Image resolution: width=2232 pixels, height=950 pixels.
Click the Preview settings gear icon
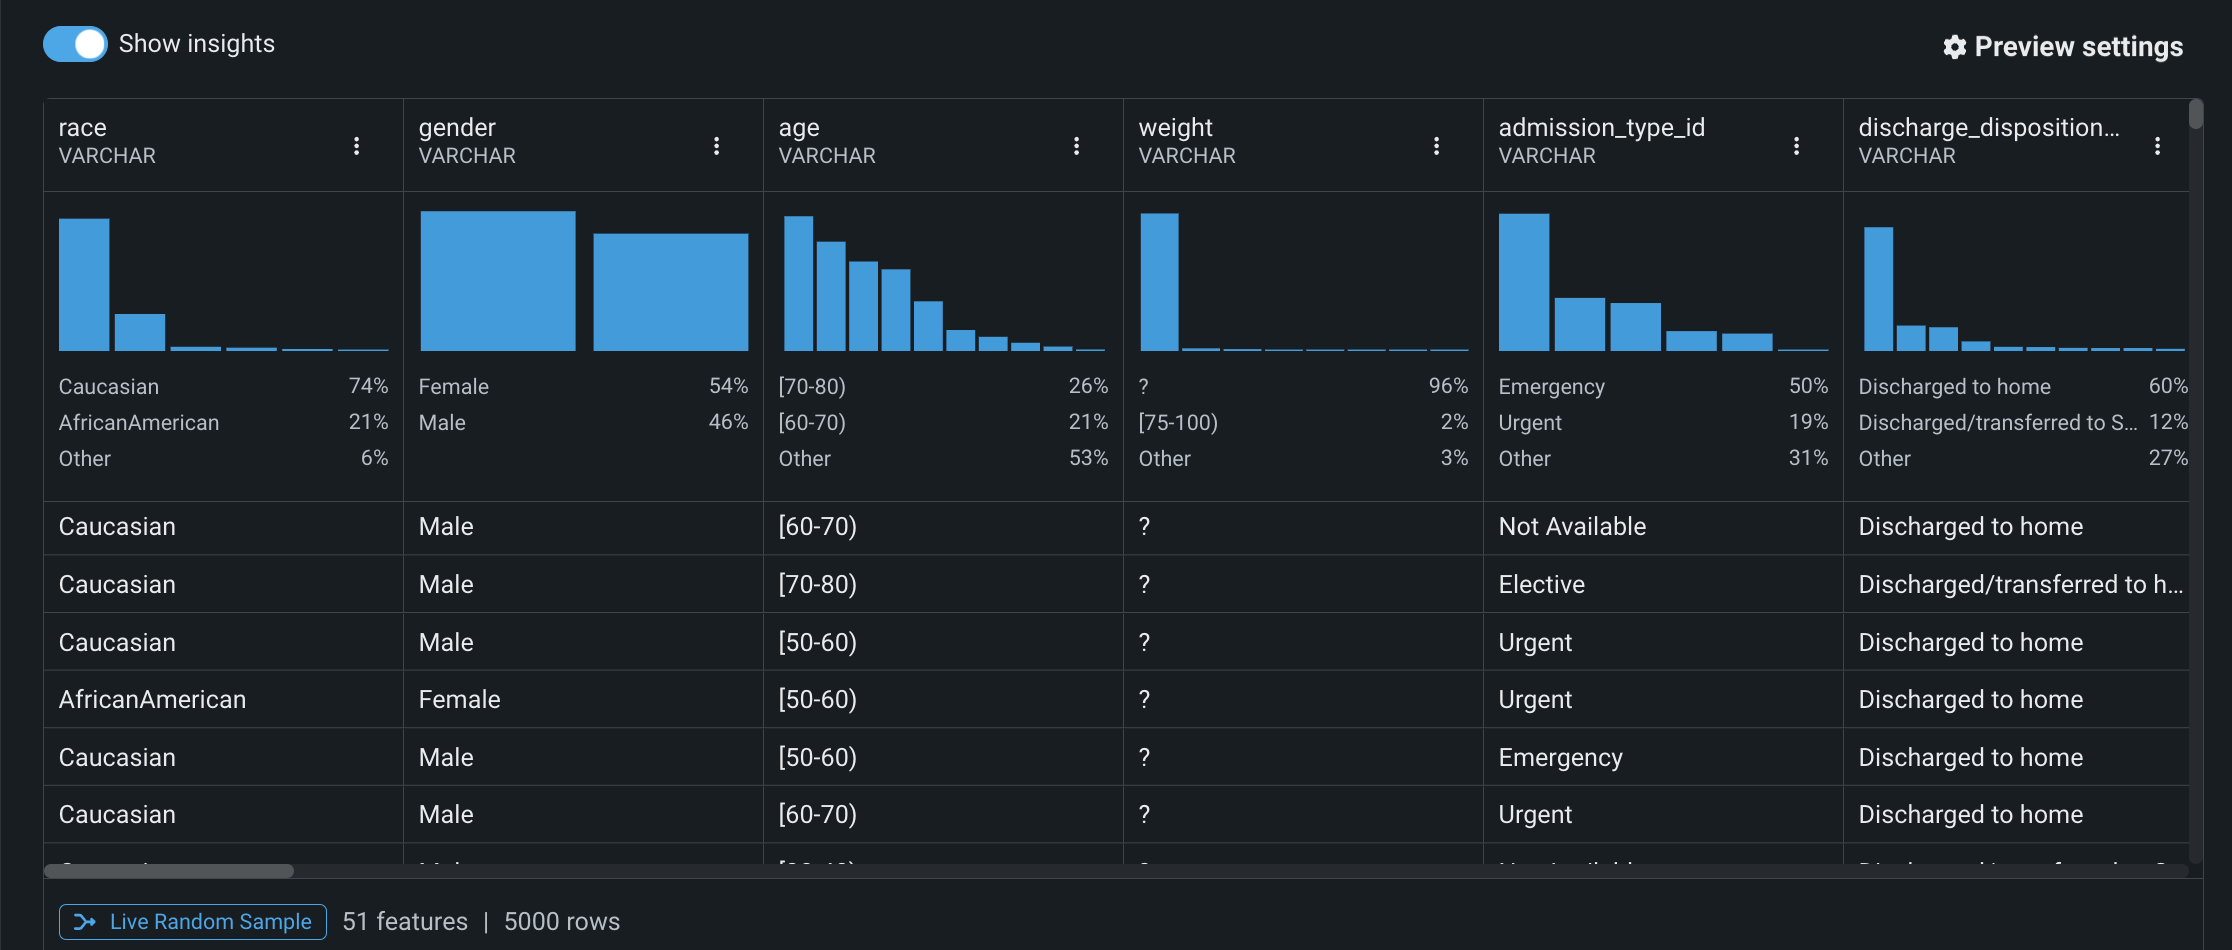click(x=1954, y=47)
